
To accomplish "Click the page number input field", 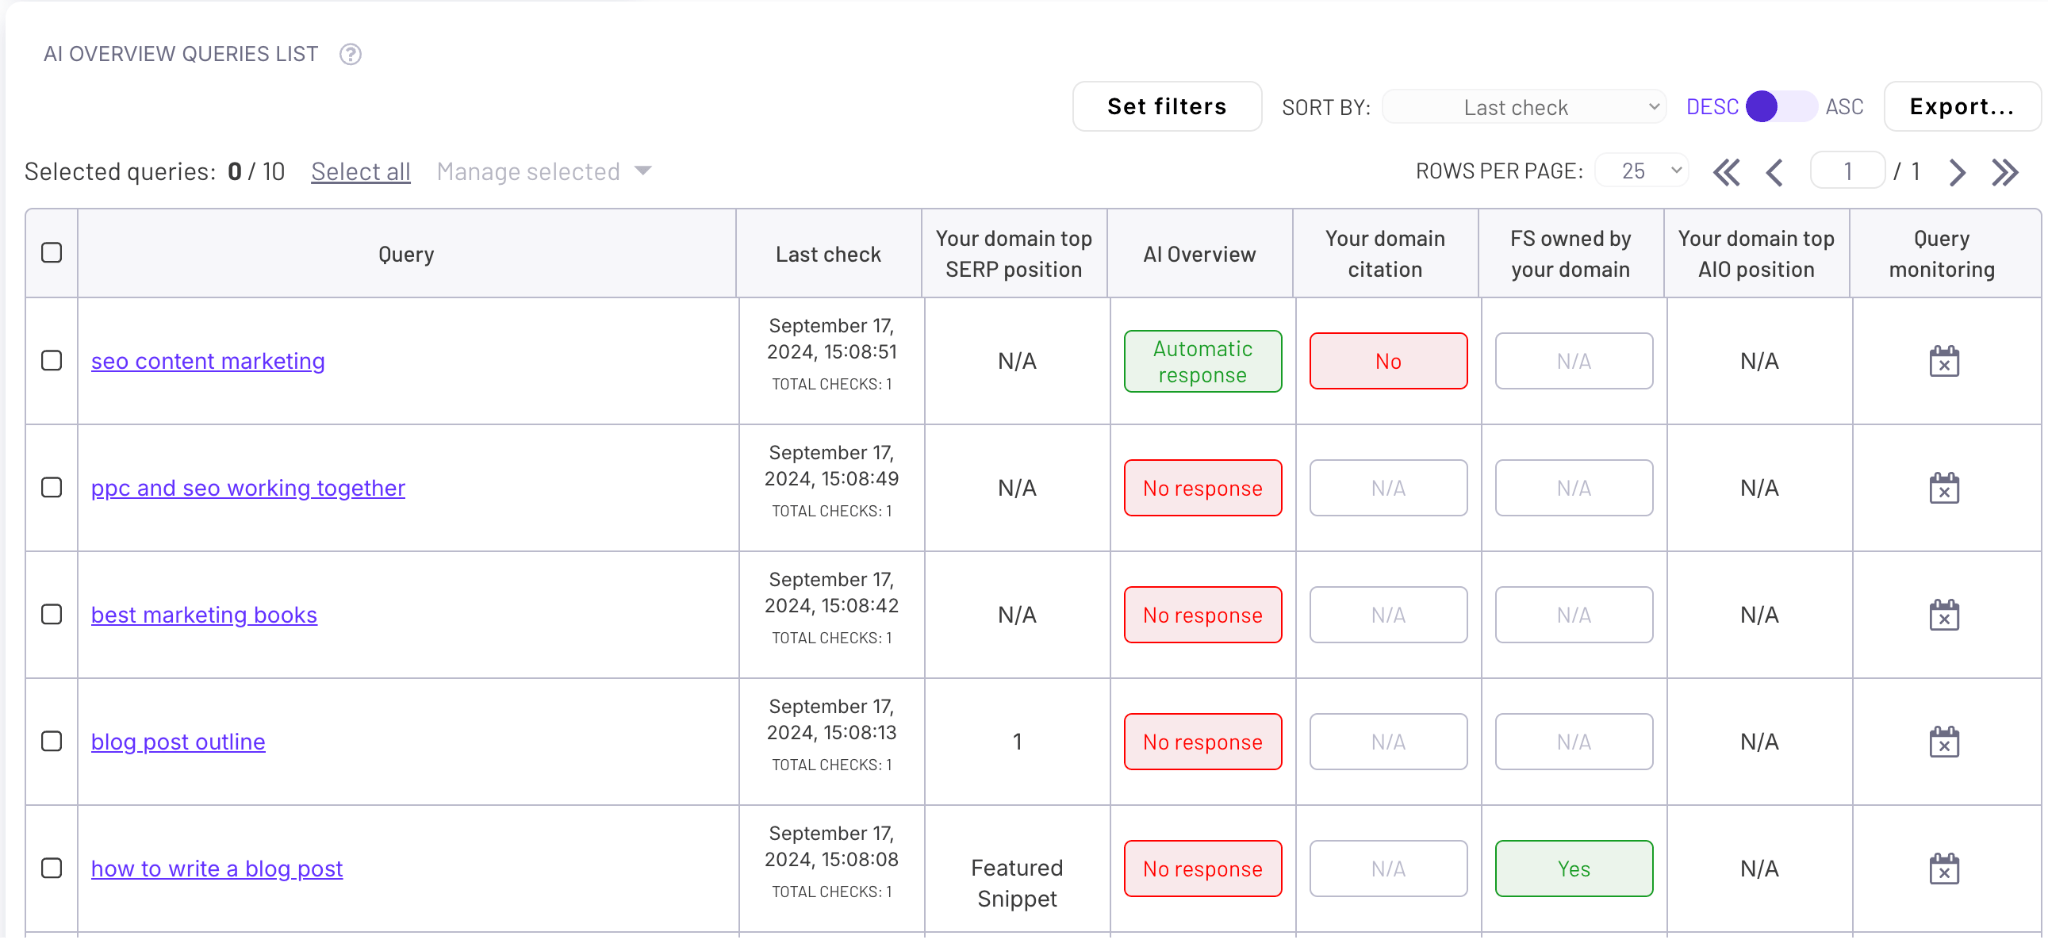I will (1847, 170).
